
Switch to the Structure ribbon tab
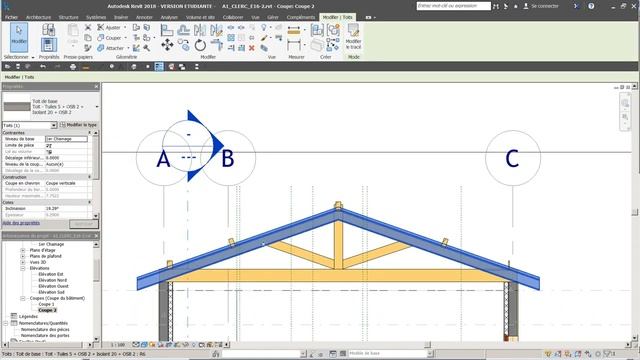click(68, 17)
